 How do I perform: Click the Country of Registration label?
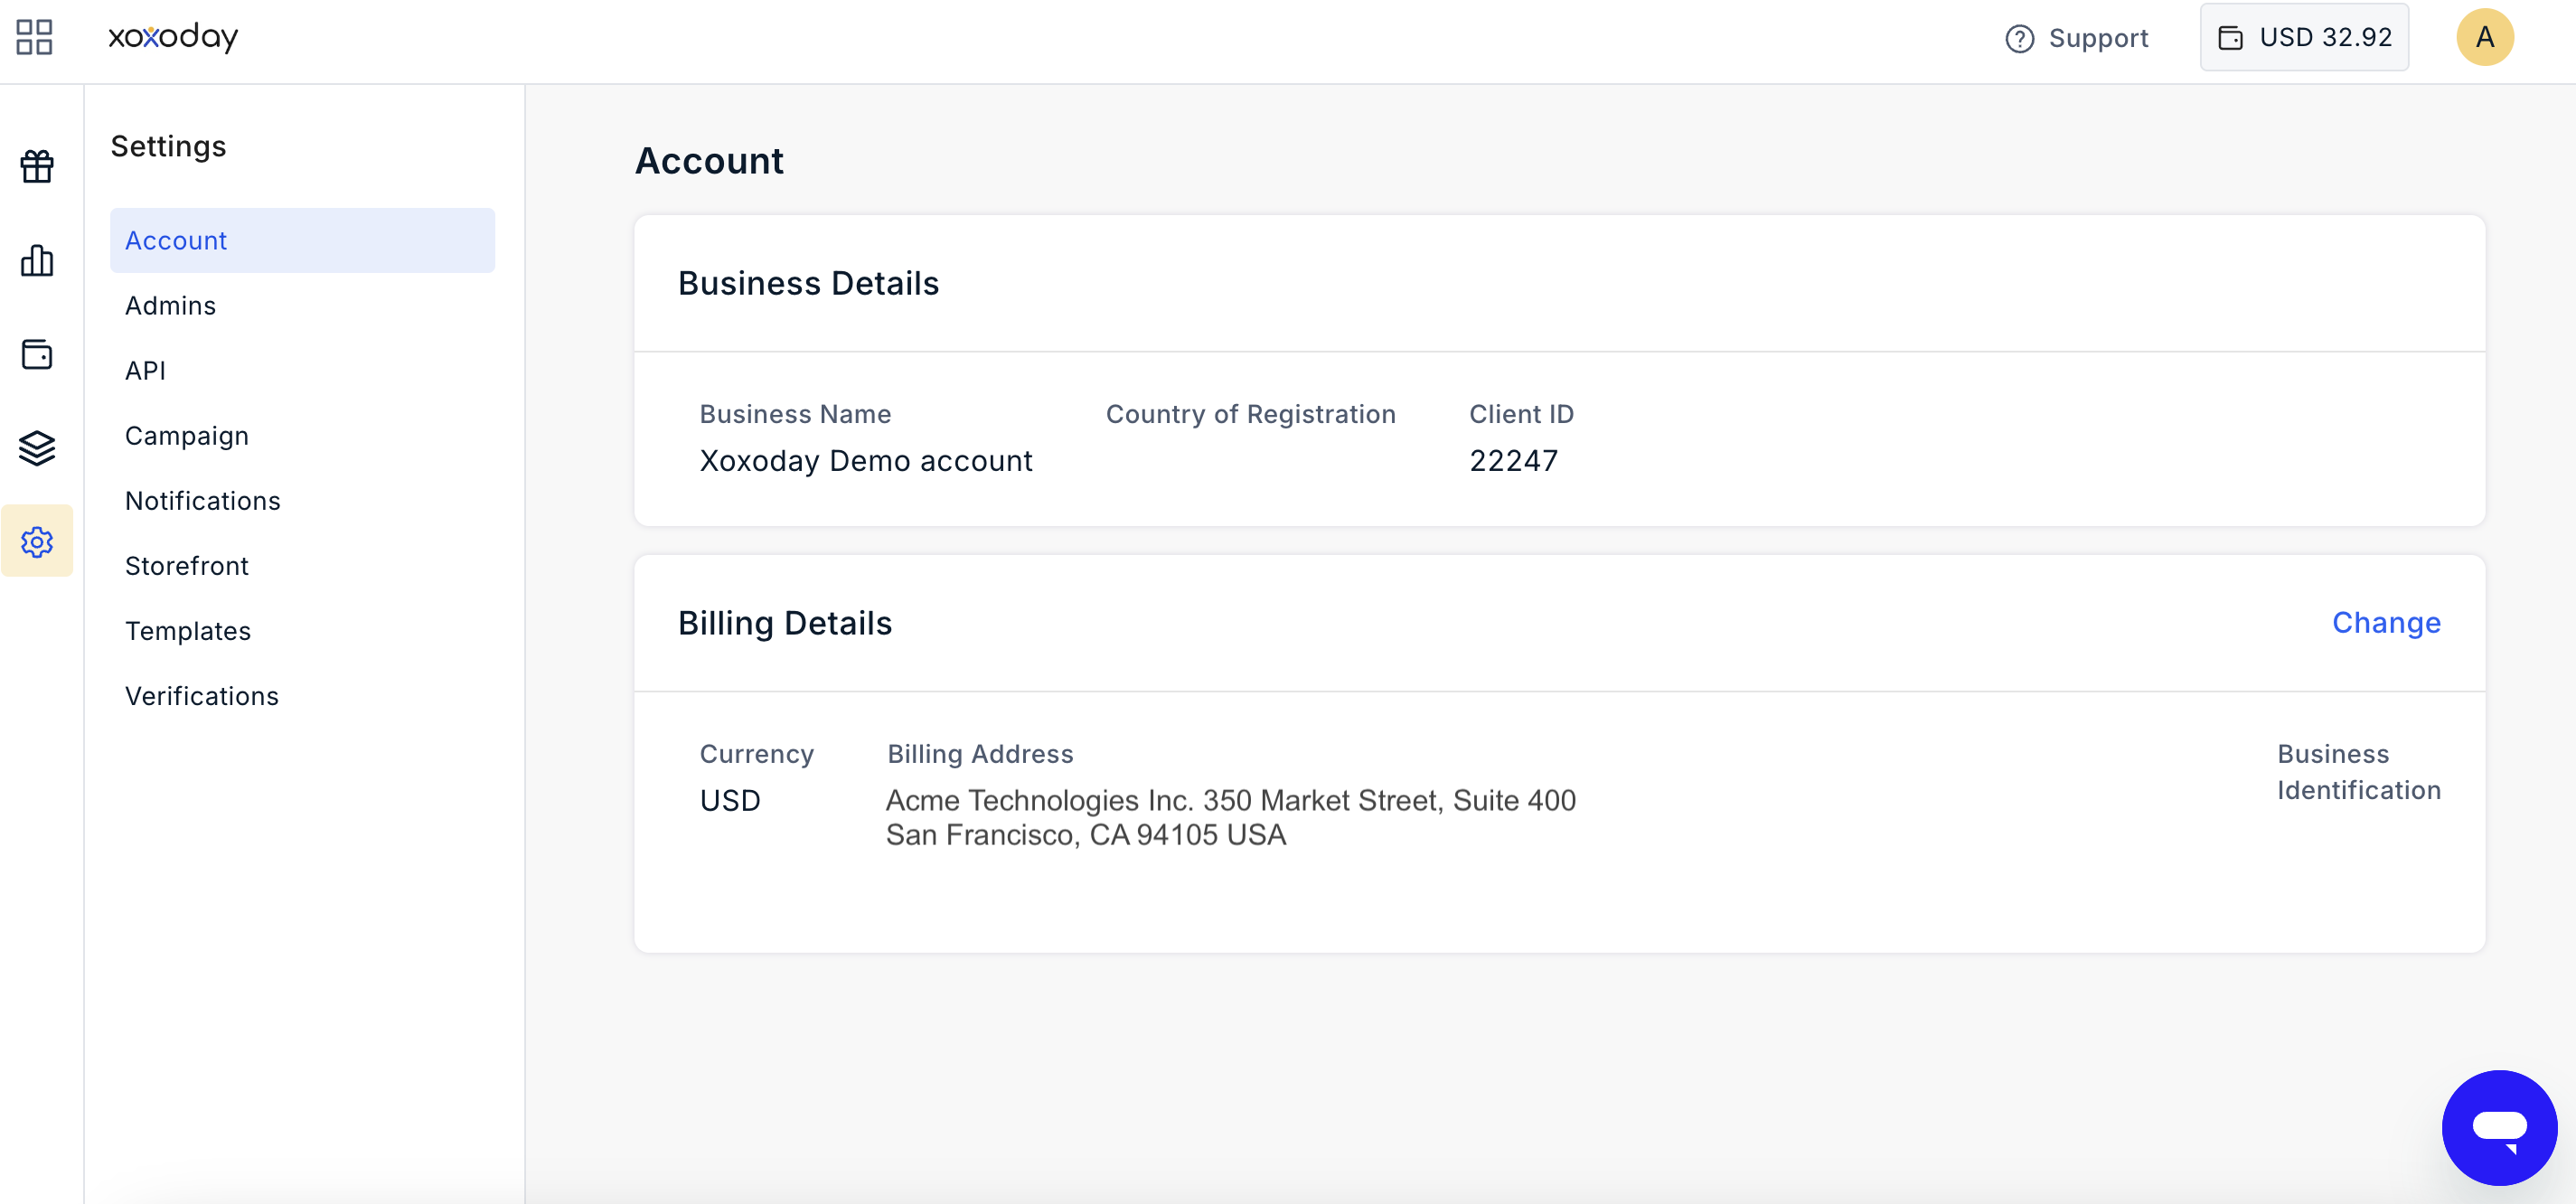1250,414
